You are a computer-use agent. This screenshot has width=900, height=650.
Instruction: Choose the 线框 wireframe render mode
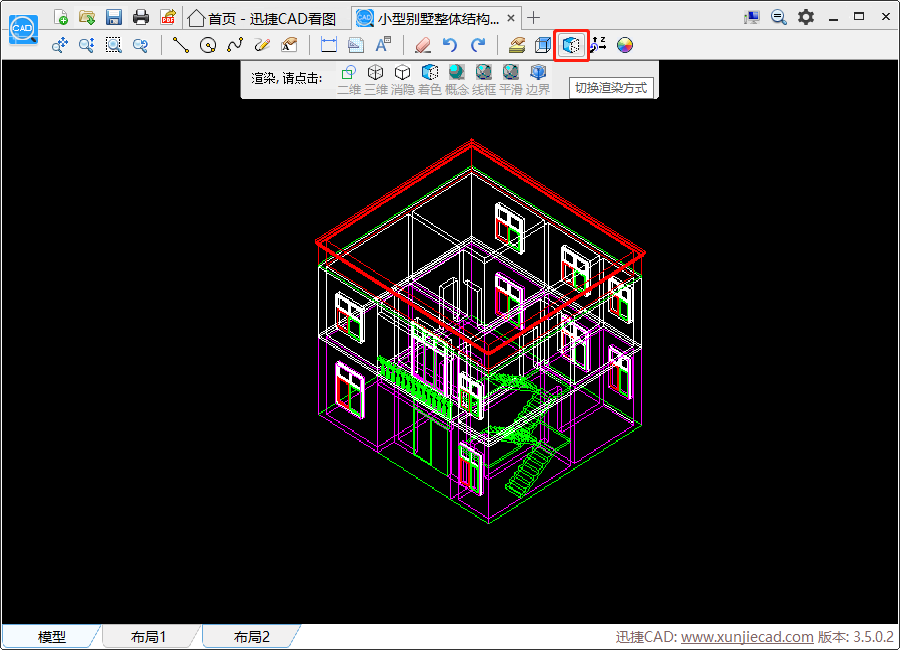(x=483, y=80)
